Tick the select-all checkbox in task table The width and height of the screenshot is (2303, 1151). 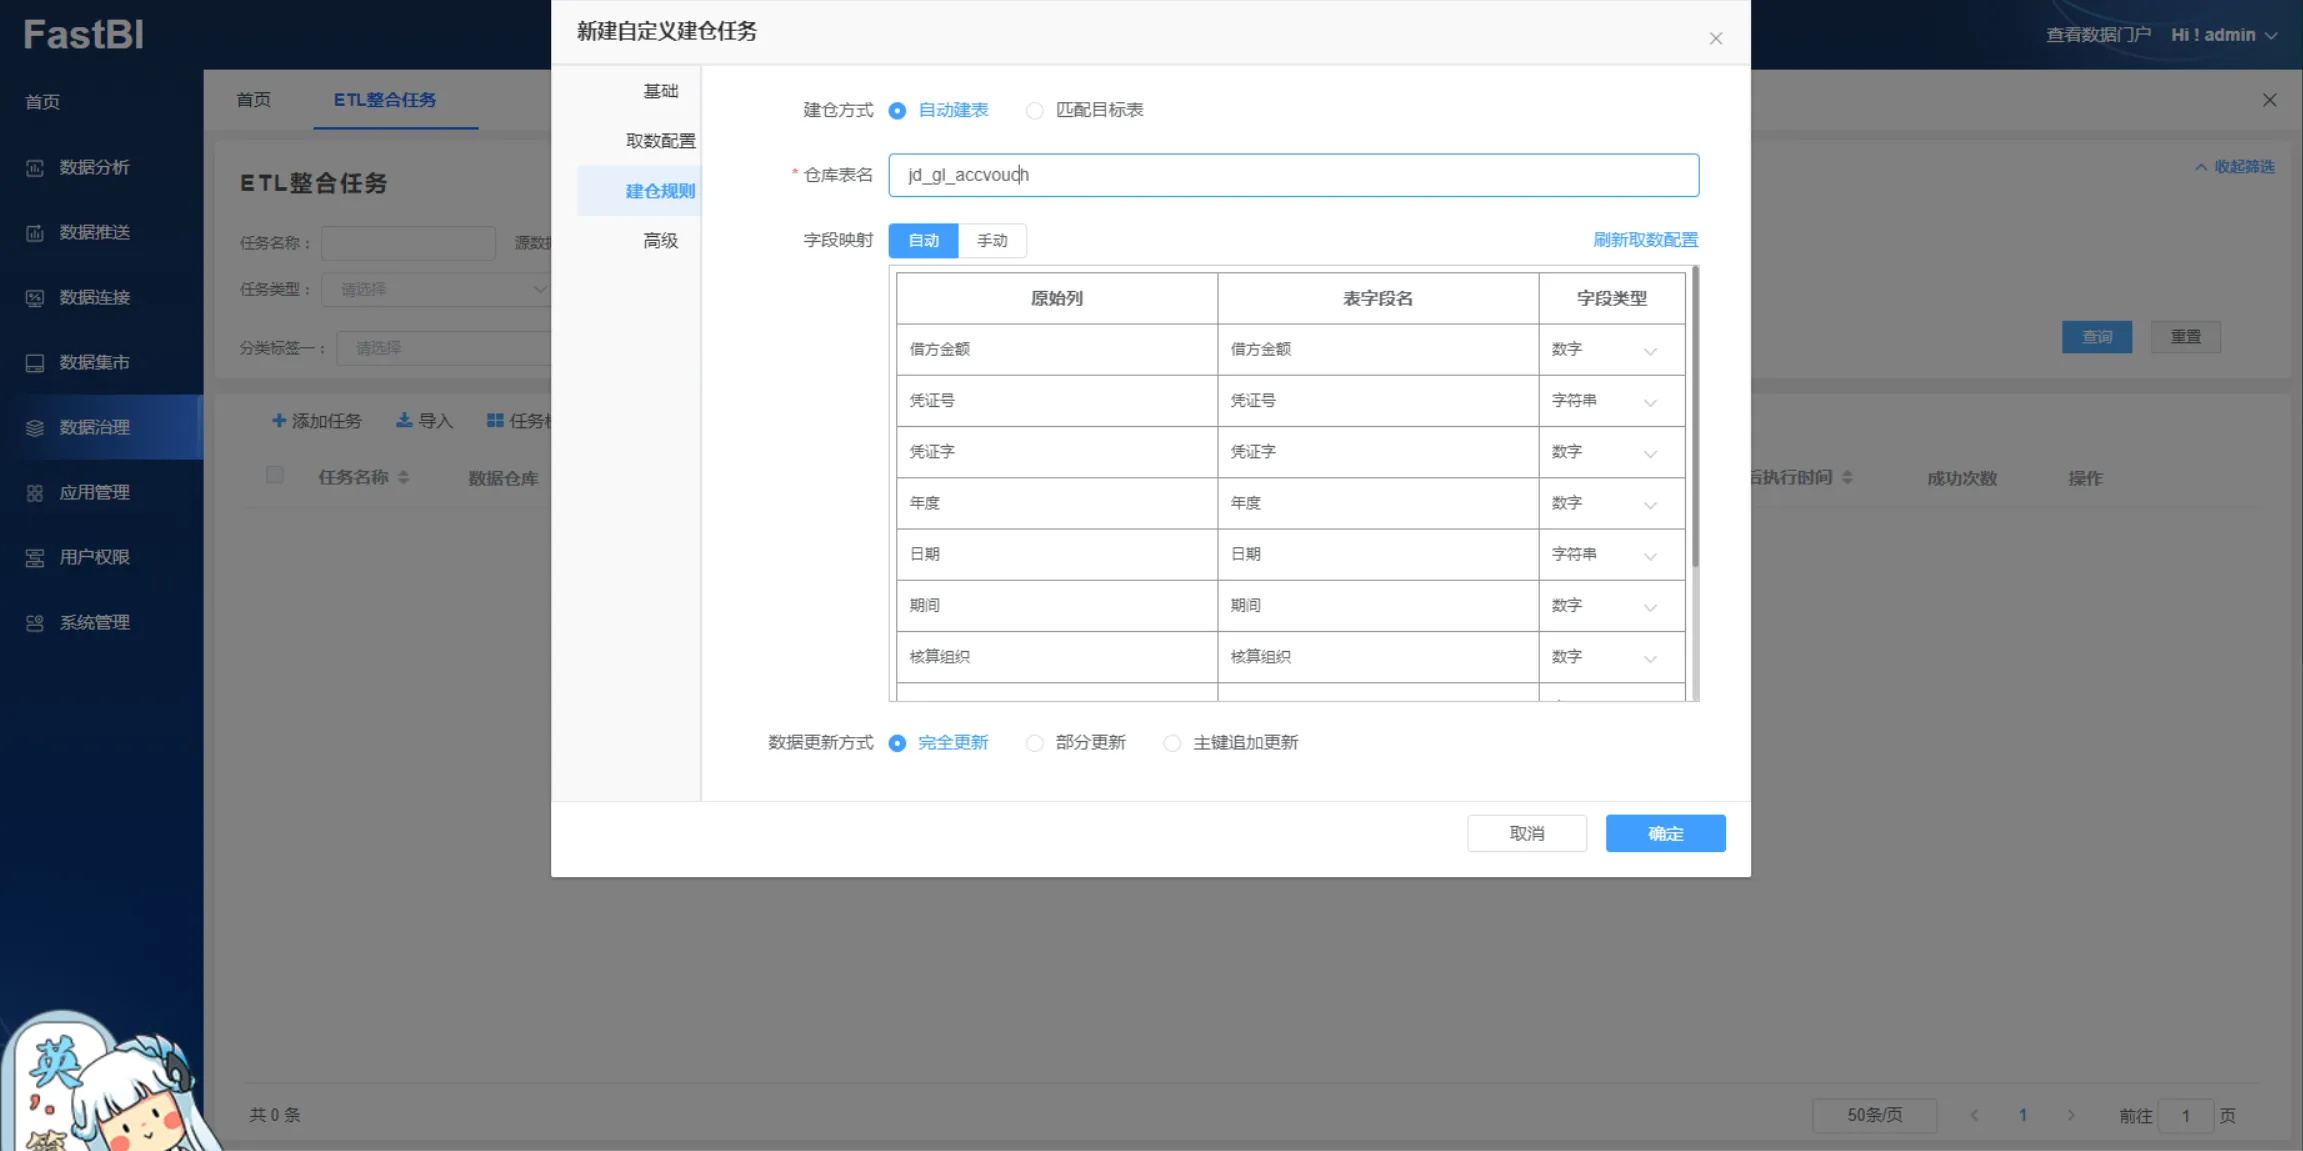(x=275, y=475)
